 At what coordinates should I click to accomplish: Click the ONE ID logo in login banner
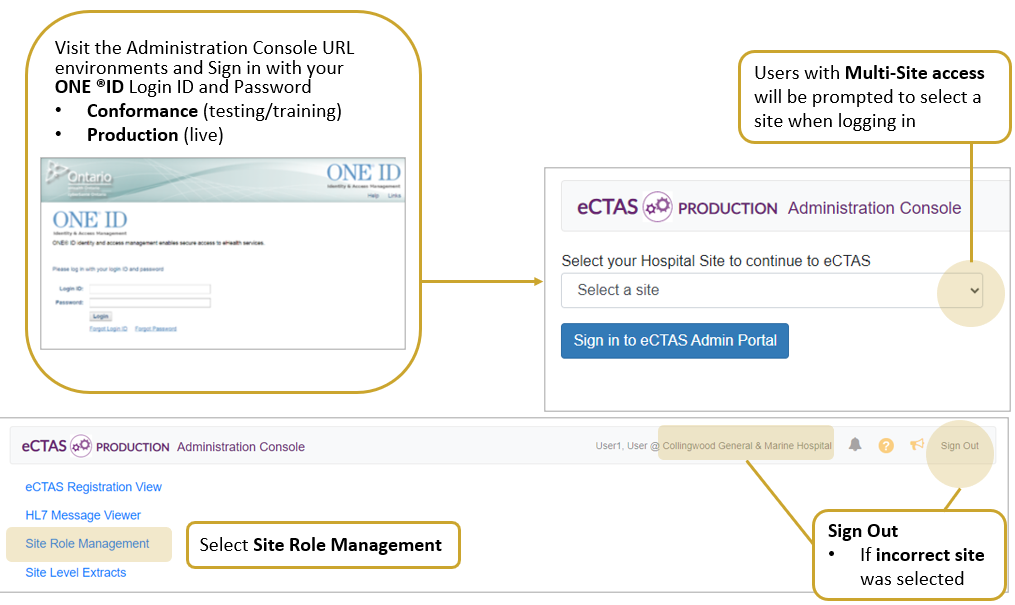363,173
